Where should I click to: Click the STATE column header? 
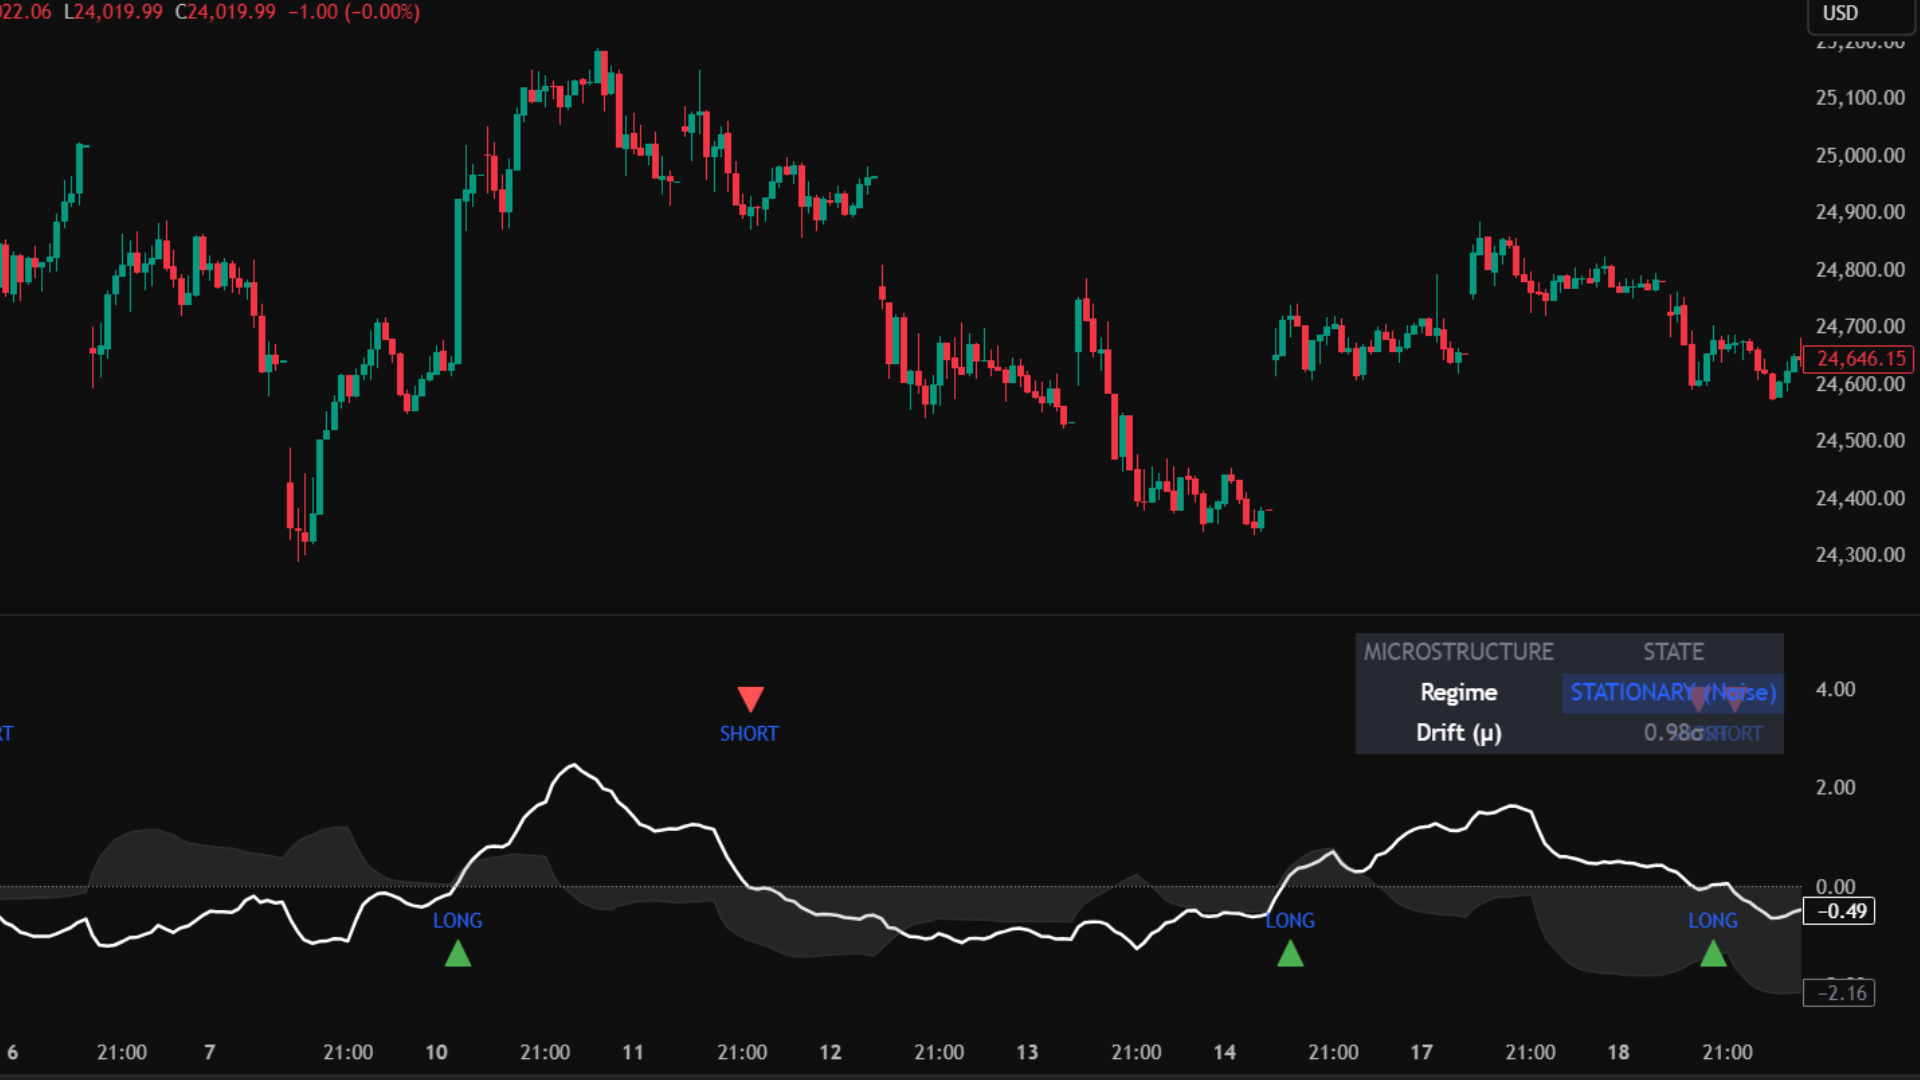click(1673, 651)
